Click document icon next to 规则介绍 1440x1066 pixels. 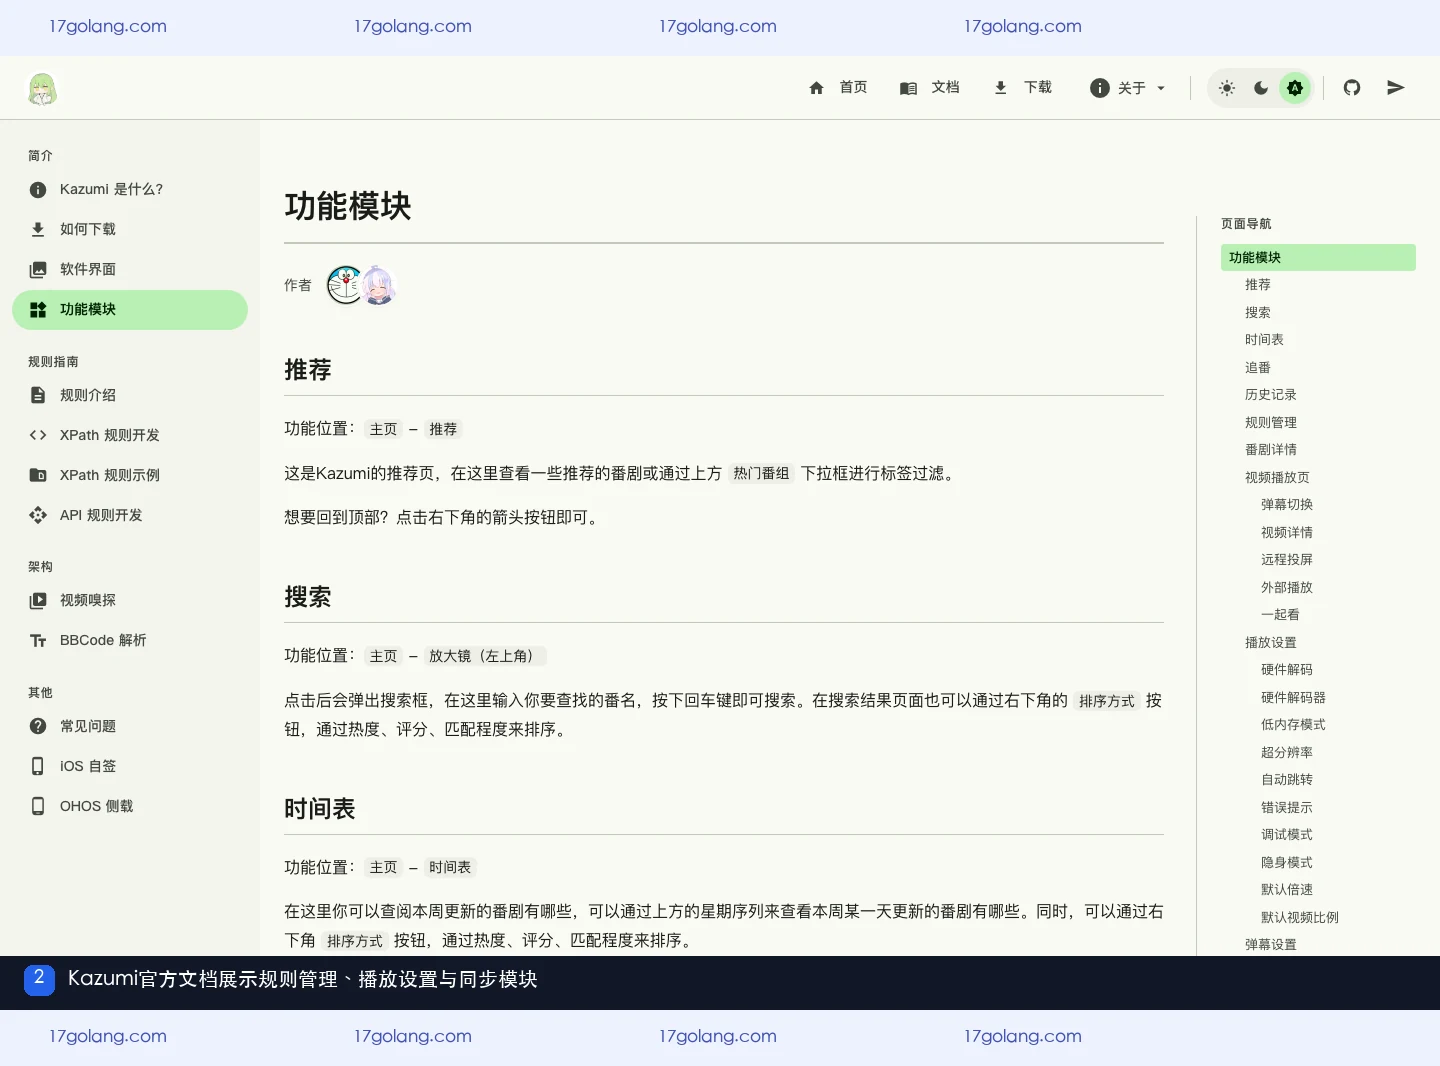38,395
